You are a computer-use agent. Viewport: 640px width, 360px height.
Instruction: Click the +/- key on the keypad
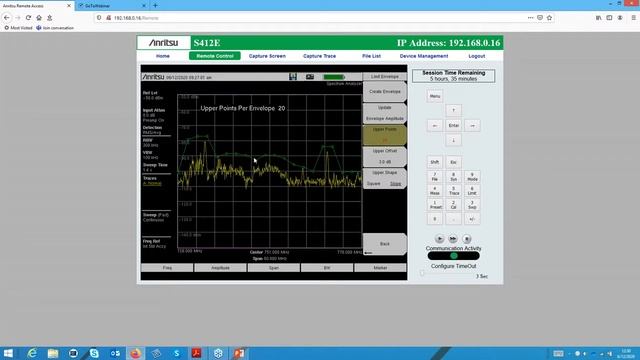[472, 219]
